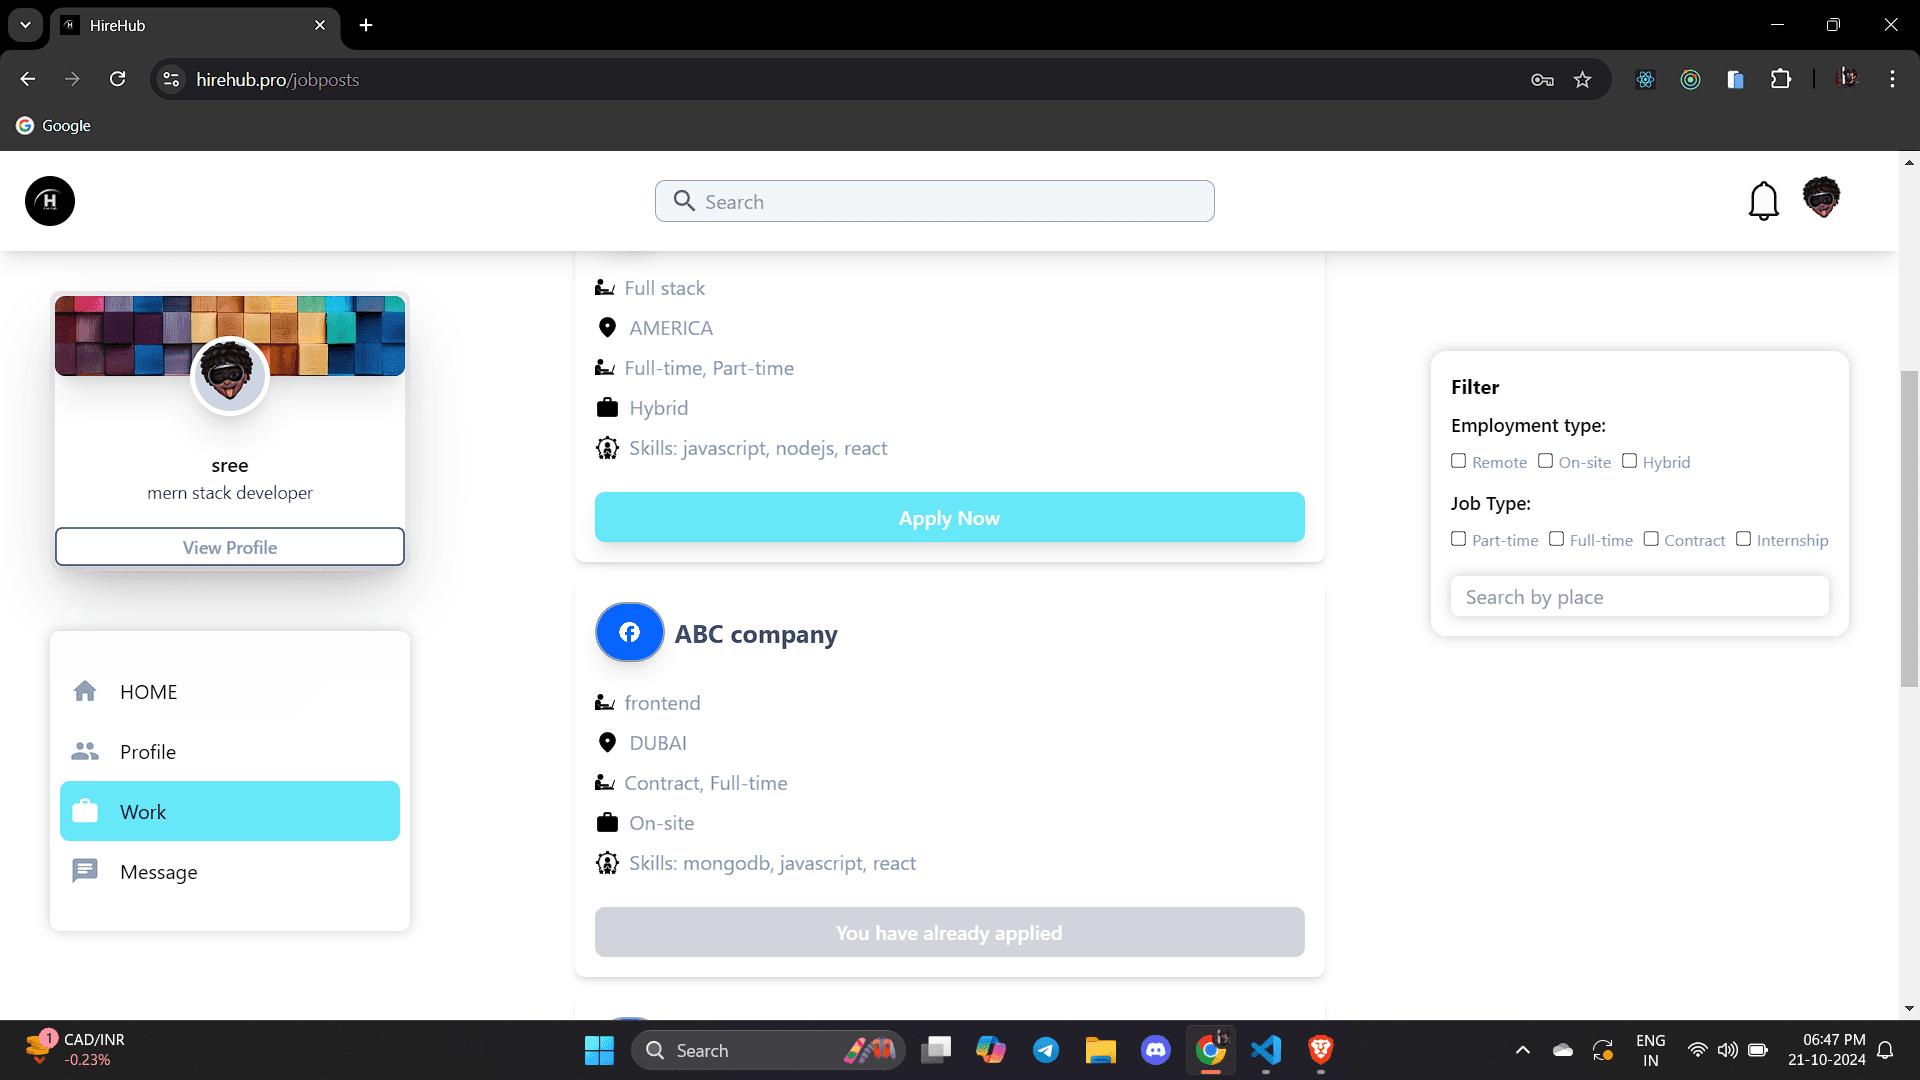Click the briefcase icon beside On-site
This screenshot has height=1080, width=1920.
607,823
